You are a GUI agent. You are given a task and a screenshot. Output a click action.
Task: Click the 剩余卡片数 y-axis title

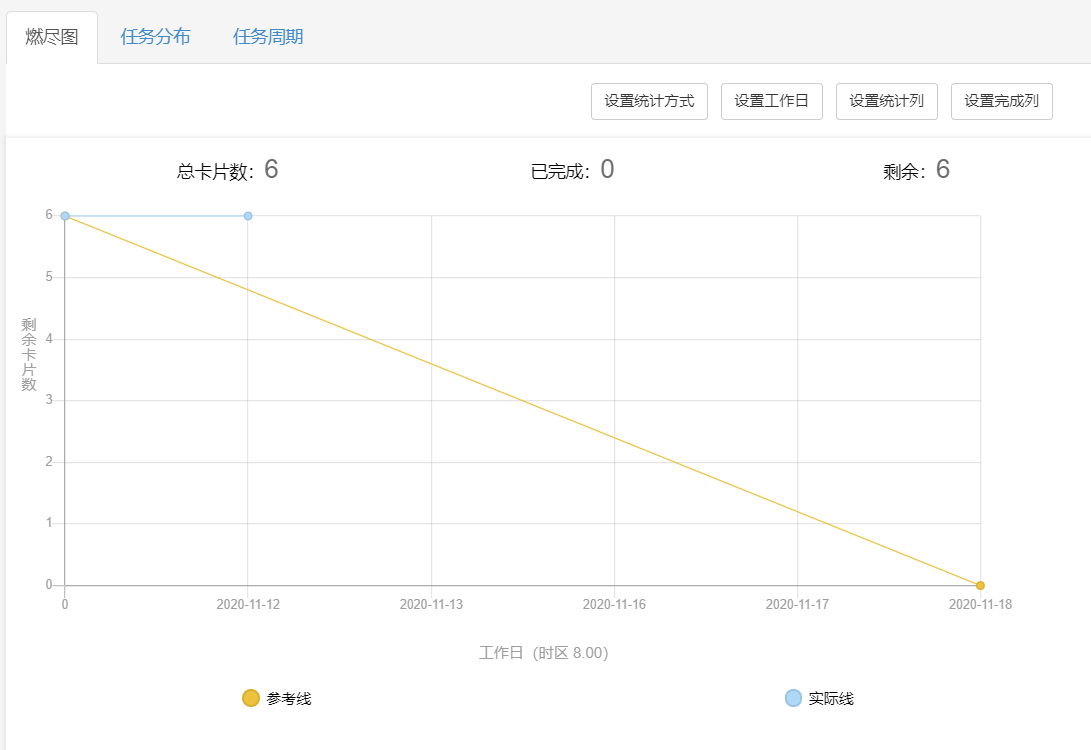29,354
